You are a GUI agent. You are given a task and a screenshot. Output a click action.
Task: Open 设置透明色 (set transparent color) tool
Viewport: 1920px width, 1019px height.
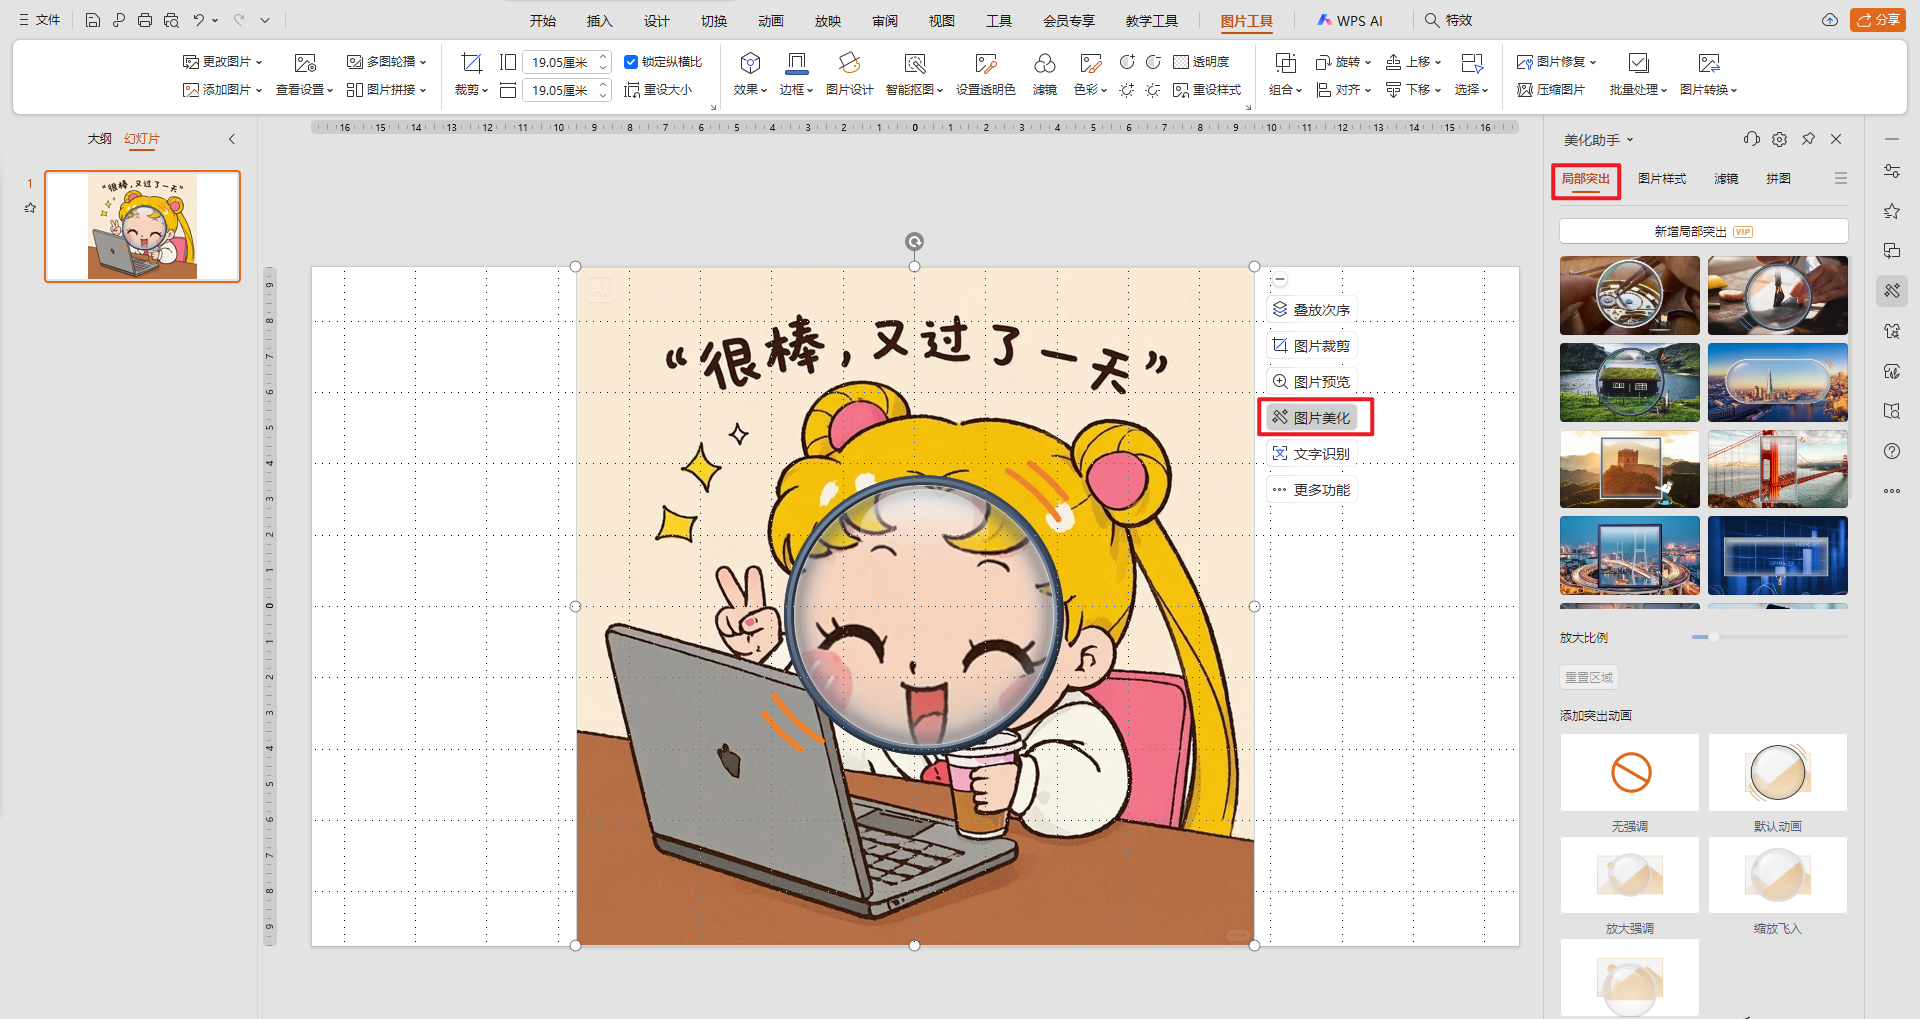[986, 75]
